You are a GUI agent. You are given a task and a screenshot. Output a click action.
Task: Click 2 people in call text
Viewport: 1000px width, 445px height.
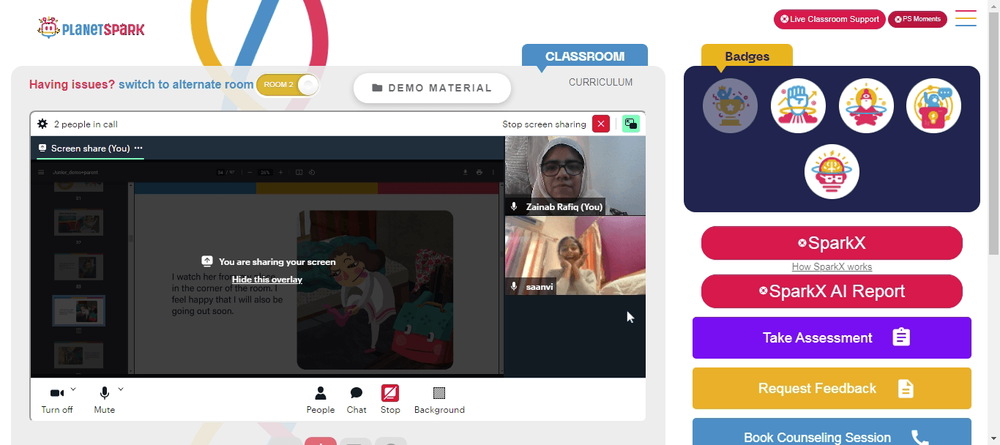point(85,124)
